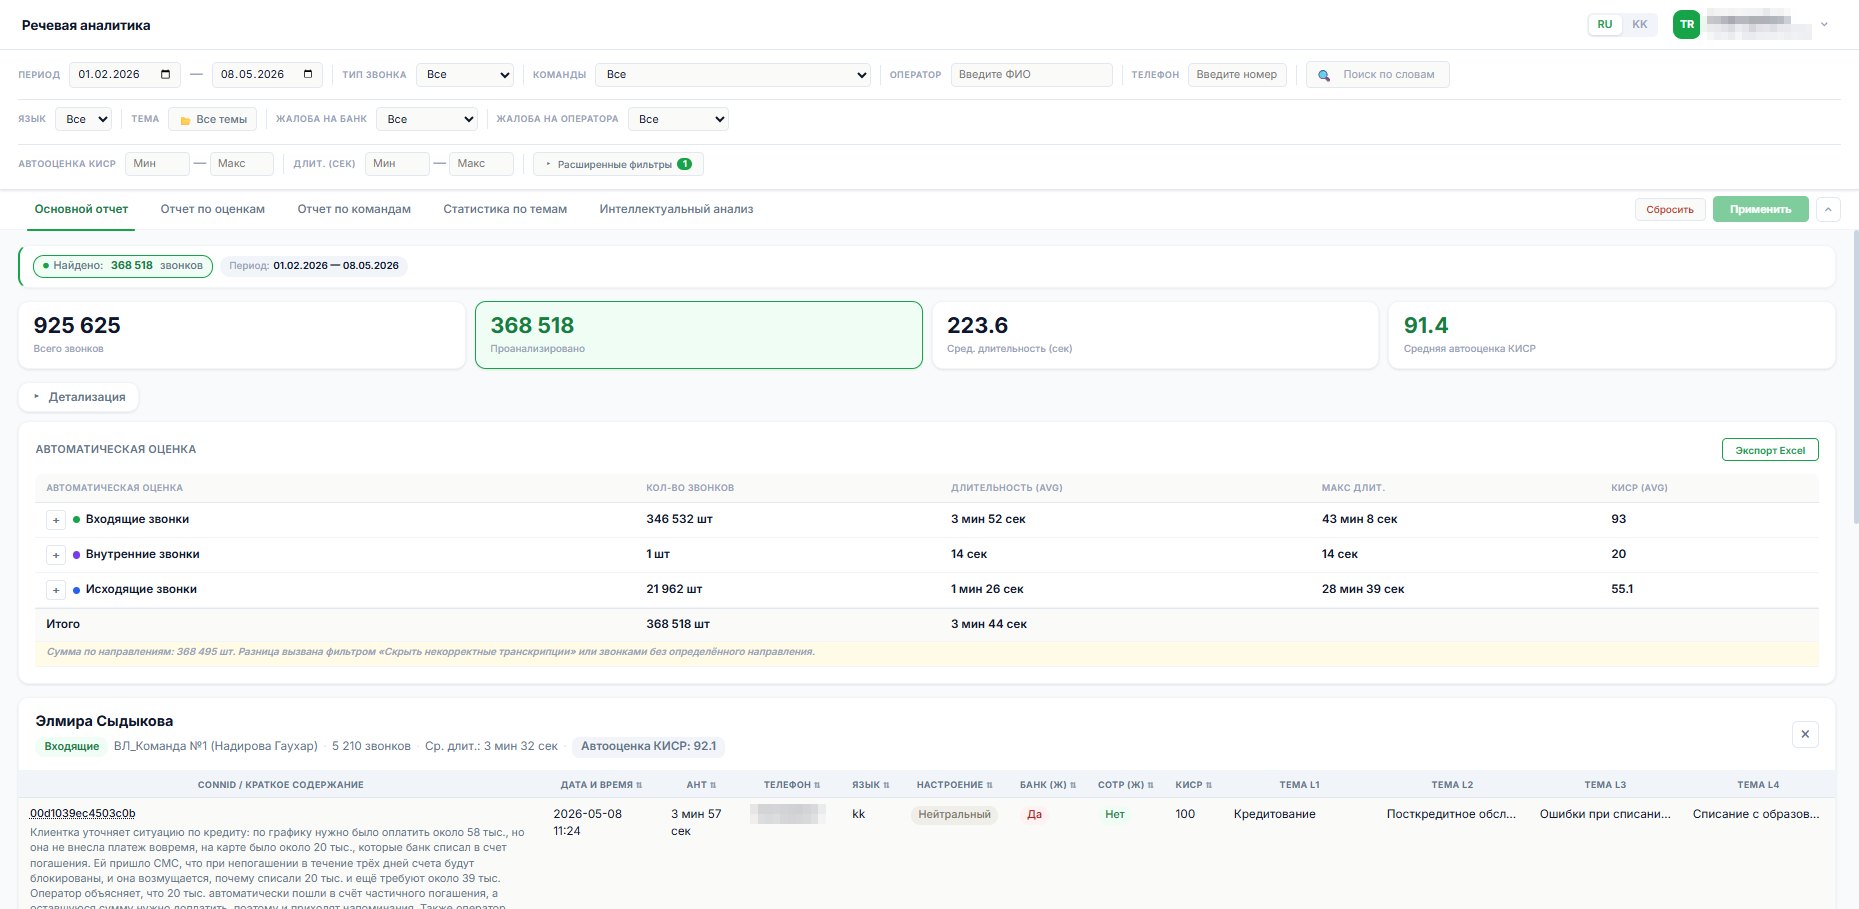Open the start date calendar picker icon

[165, 74]
